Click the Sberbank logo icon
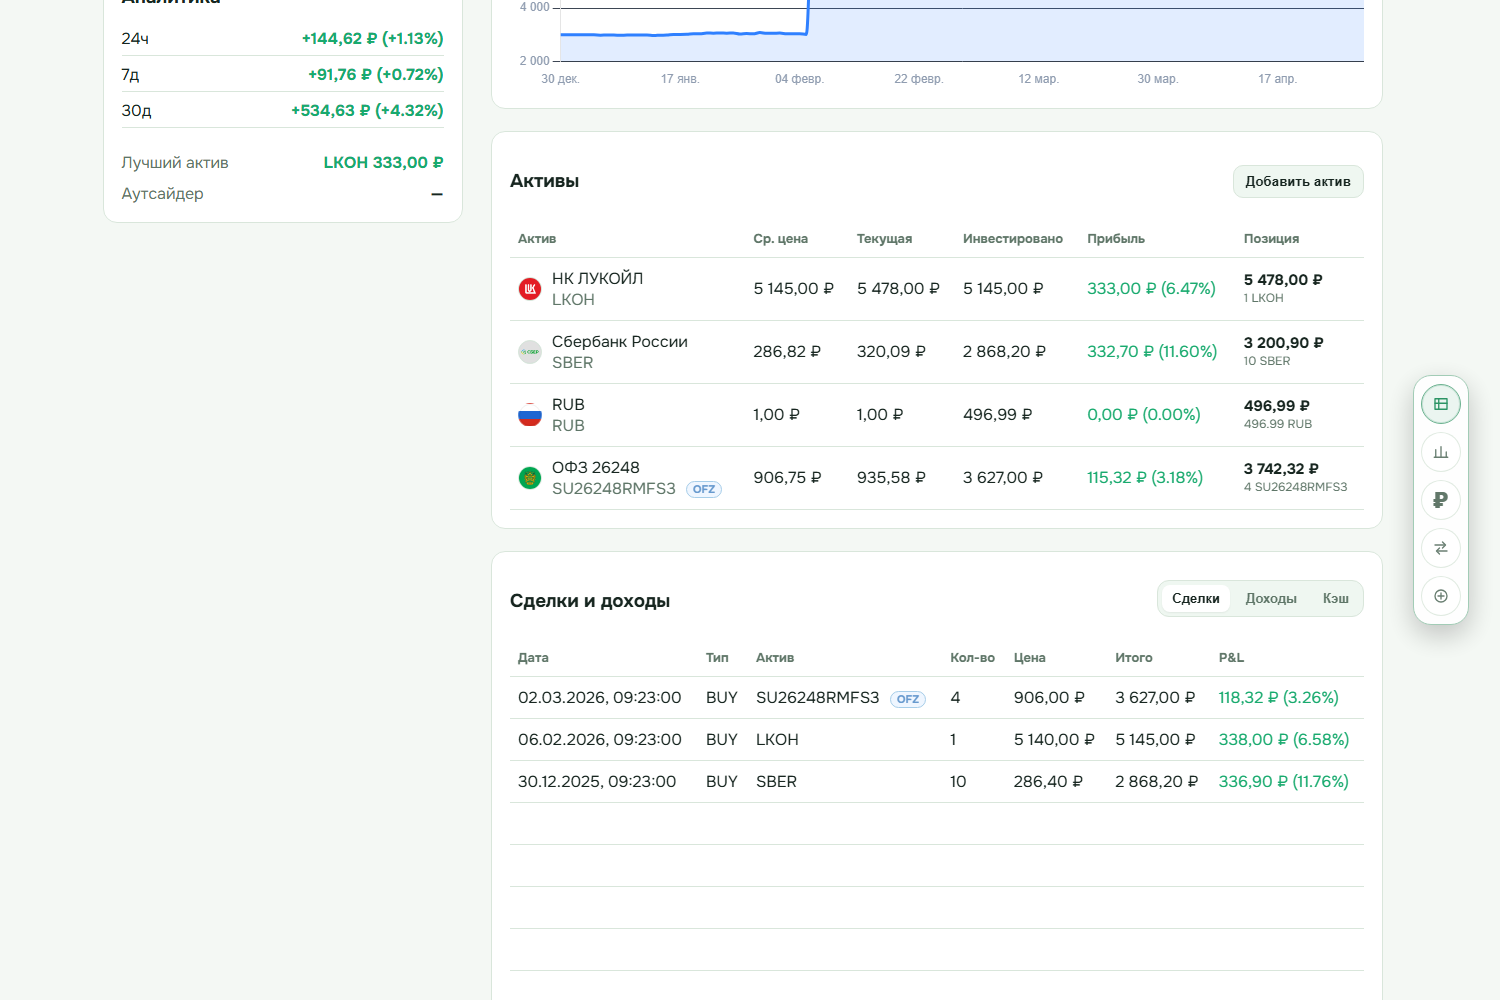This screenshot has width=1500, height=1000. 530,352
